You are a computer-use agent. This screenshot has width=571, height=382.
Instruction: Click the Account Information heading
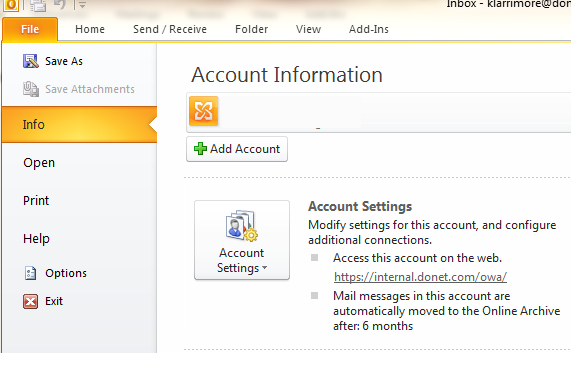287,75
